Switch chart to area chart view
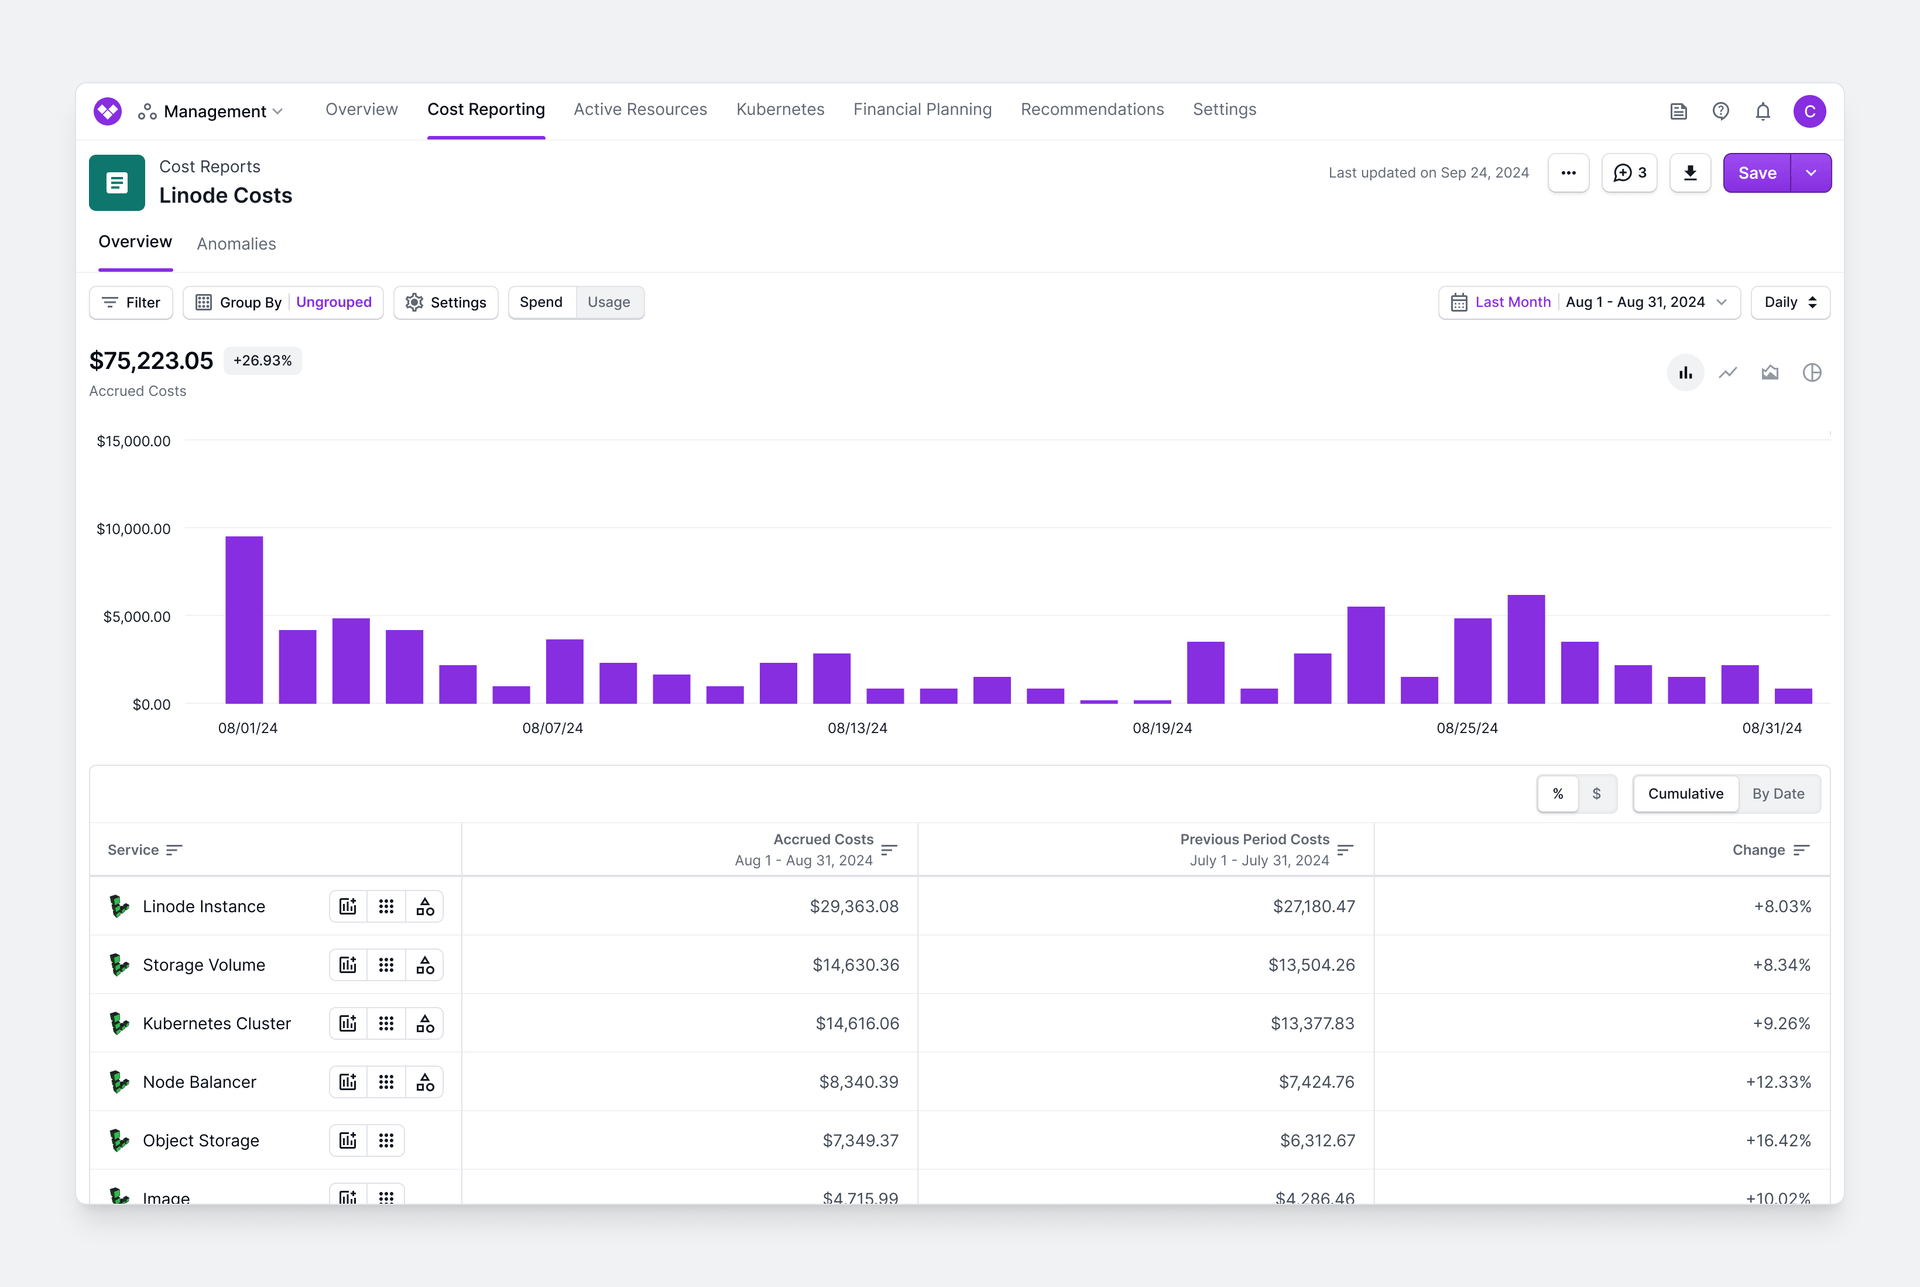Image resolution: width=1920 pixels, height=1287 pixels. pos(1770,372)
